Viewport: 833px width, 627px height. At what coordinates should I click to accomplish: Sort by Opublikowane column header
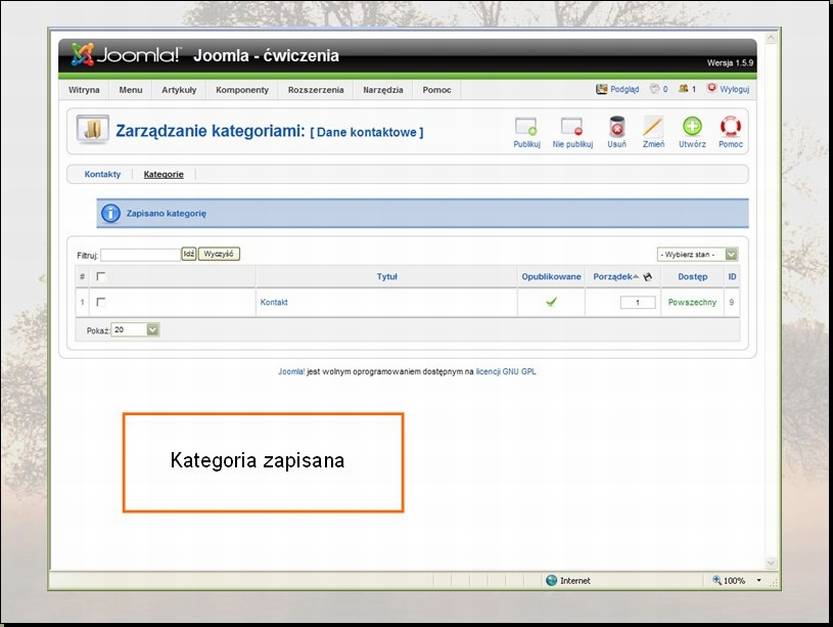pyautogui.click(x=551, y=276)
